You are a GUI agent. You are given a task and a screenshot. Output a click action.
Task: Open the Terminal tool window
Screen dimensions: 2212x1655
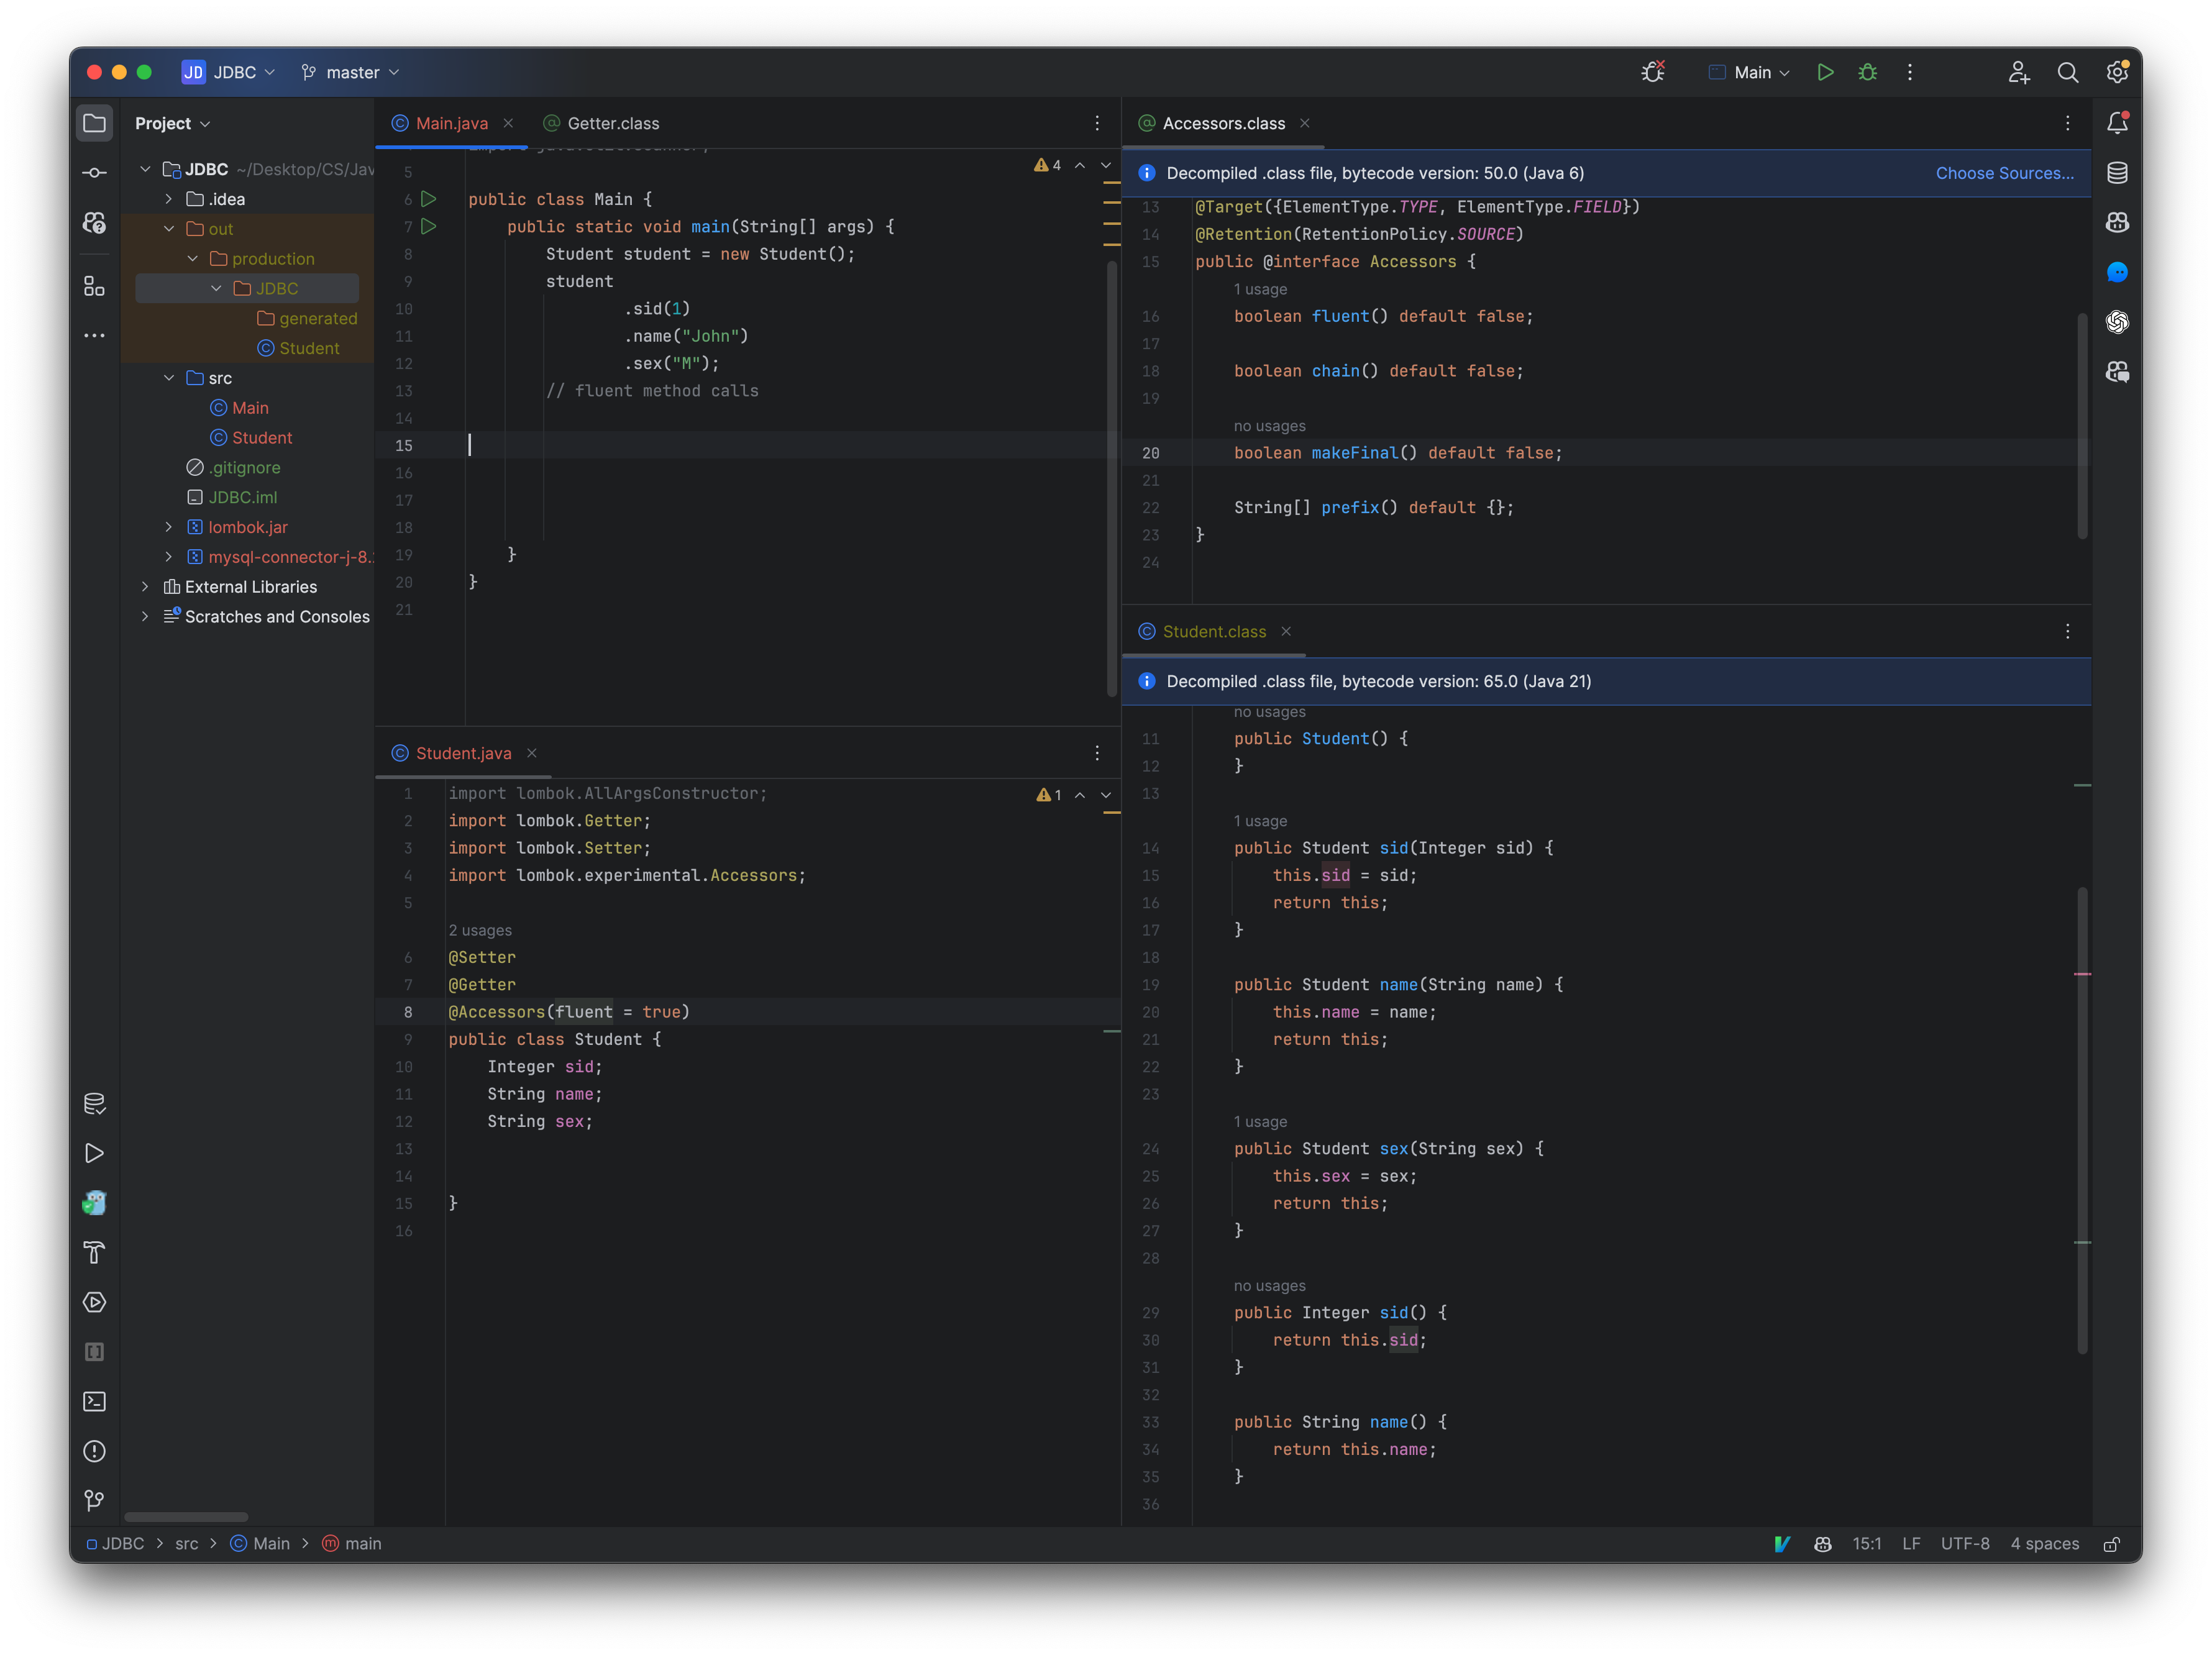95,1402
